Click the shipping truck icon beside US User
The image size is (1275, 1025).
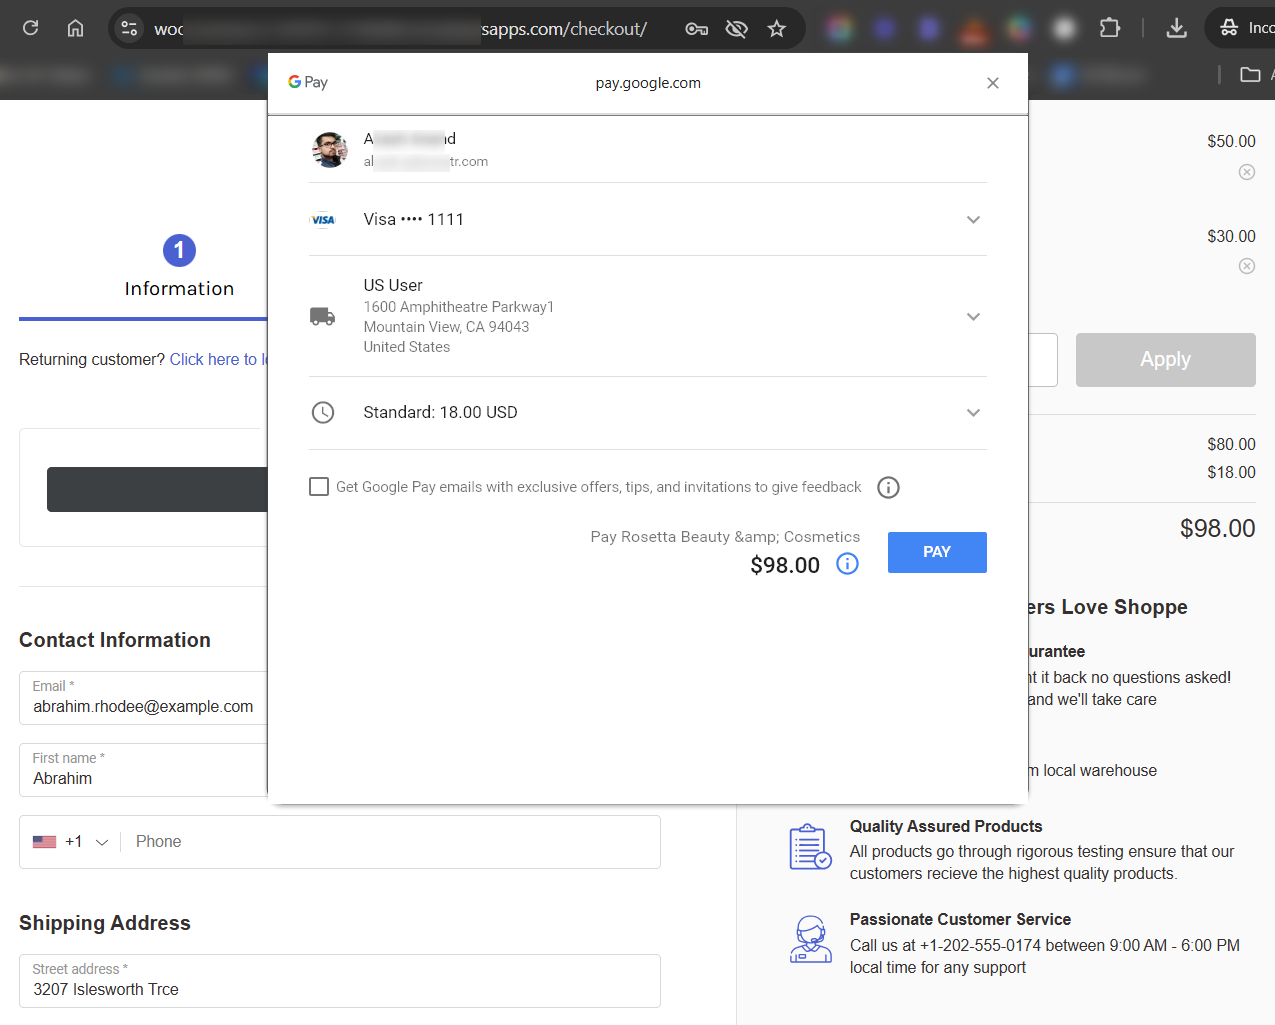pyautogui.click(x=322, y=315)
